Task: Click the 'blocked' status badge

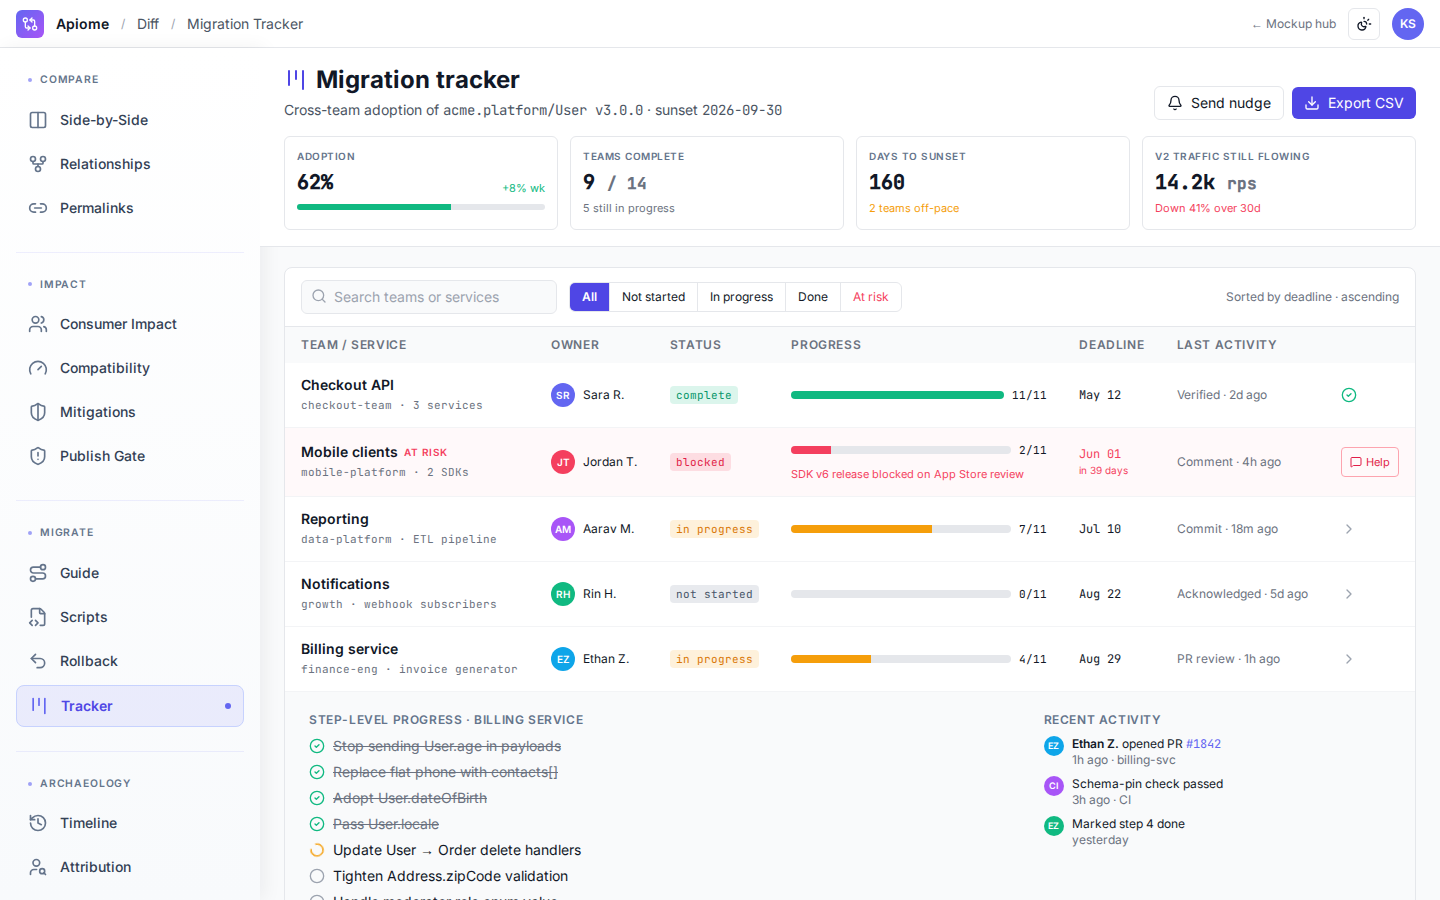Action: coord(700,462)
